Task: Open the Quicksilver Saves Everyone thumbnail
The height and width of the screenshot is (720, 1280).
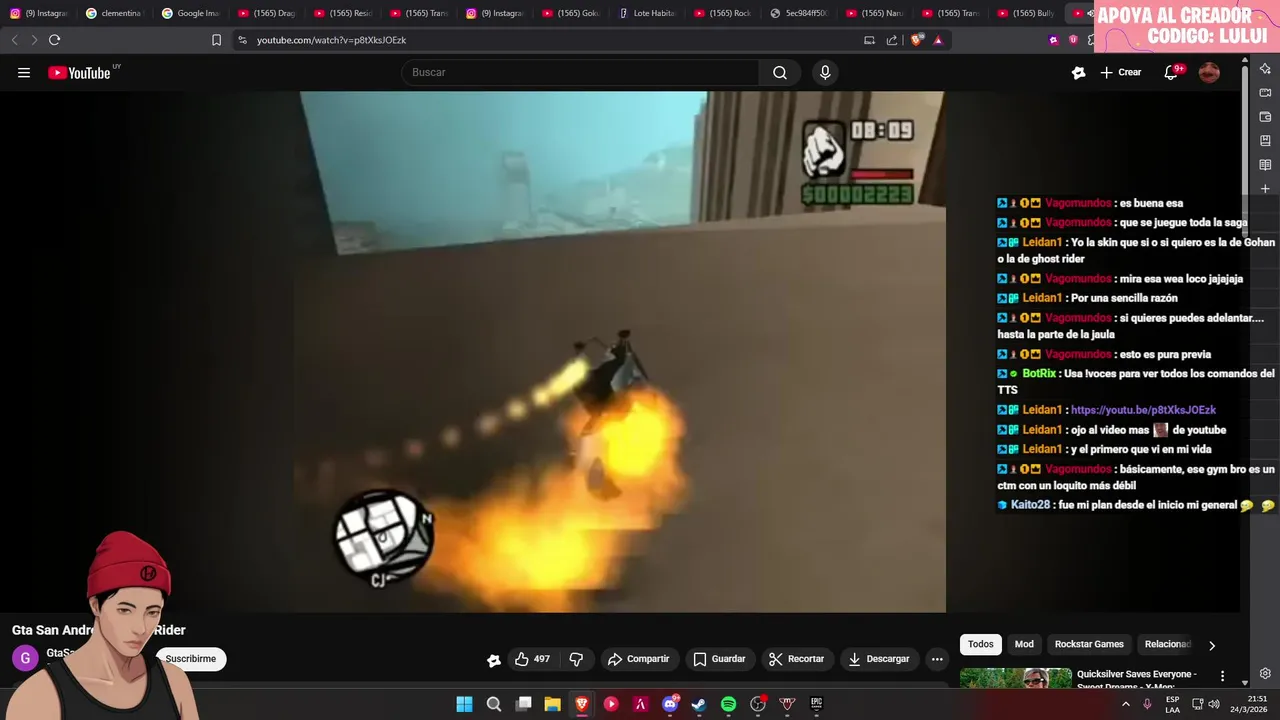Action: point(1015,678)
